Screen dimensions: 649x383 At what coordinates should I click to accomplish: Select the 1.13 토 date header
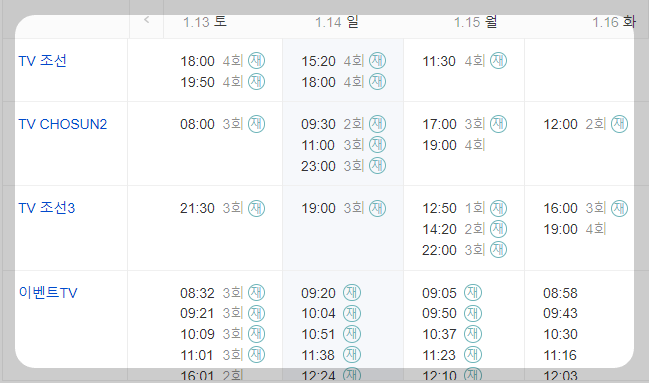(x=205, y=22)
